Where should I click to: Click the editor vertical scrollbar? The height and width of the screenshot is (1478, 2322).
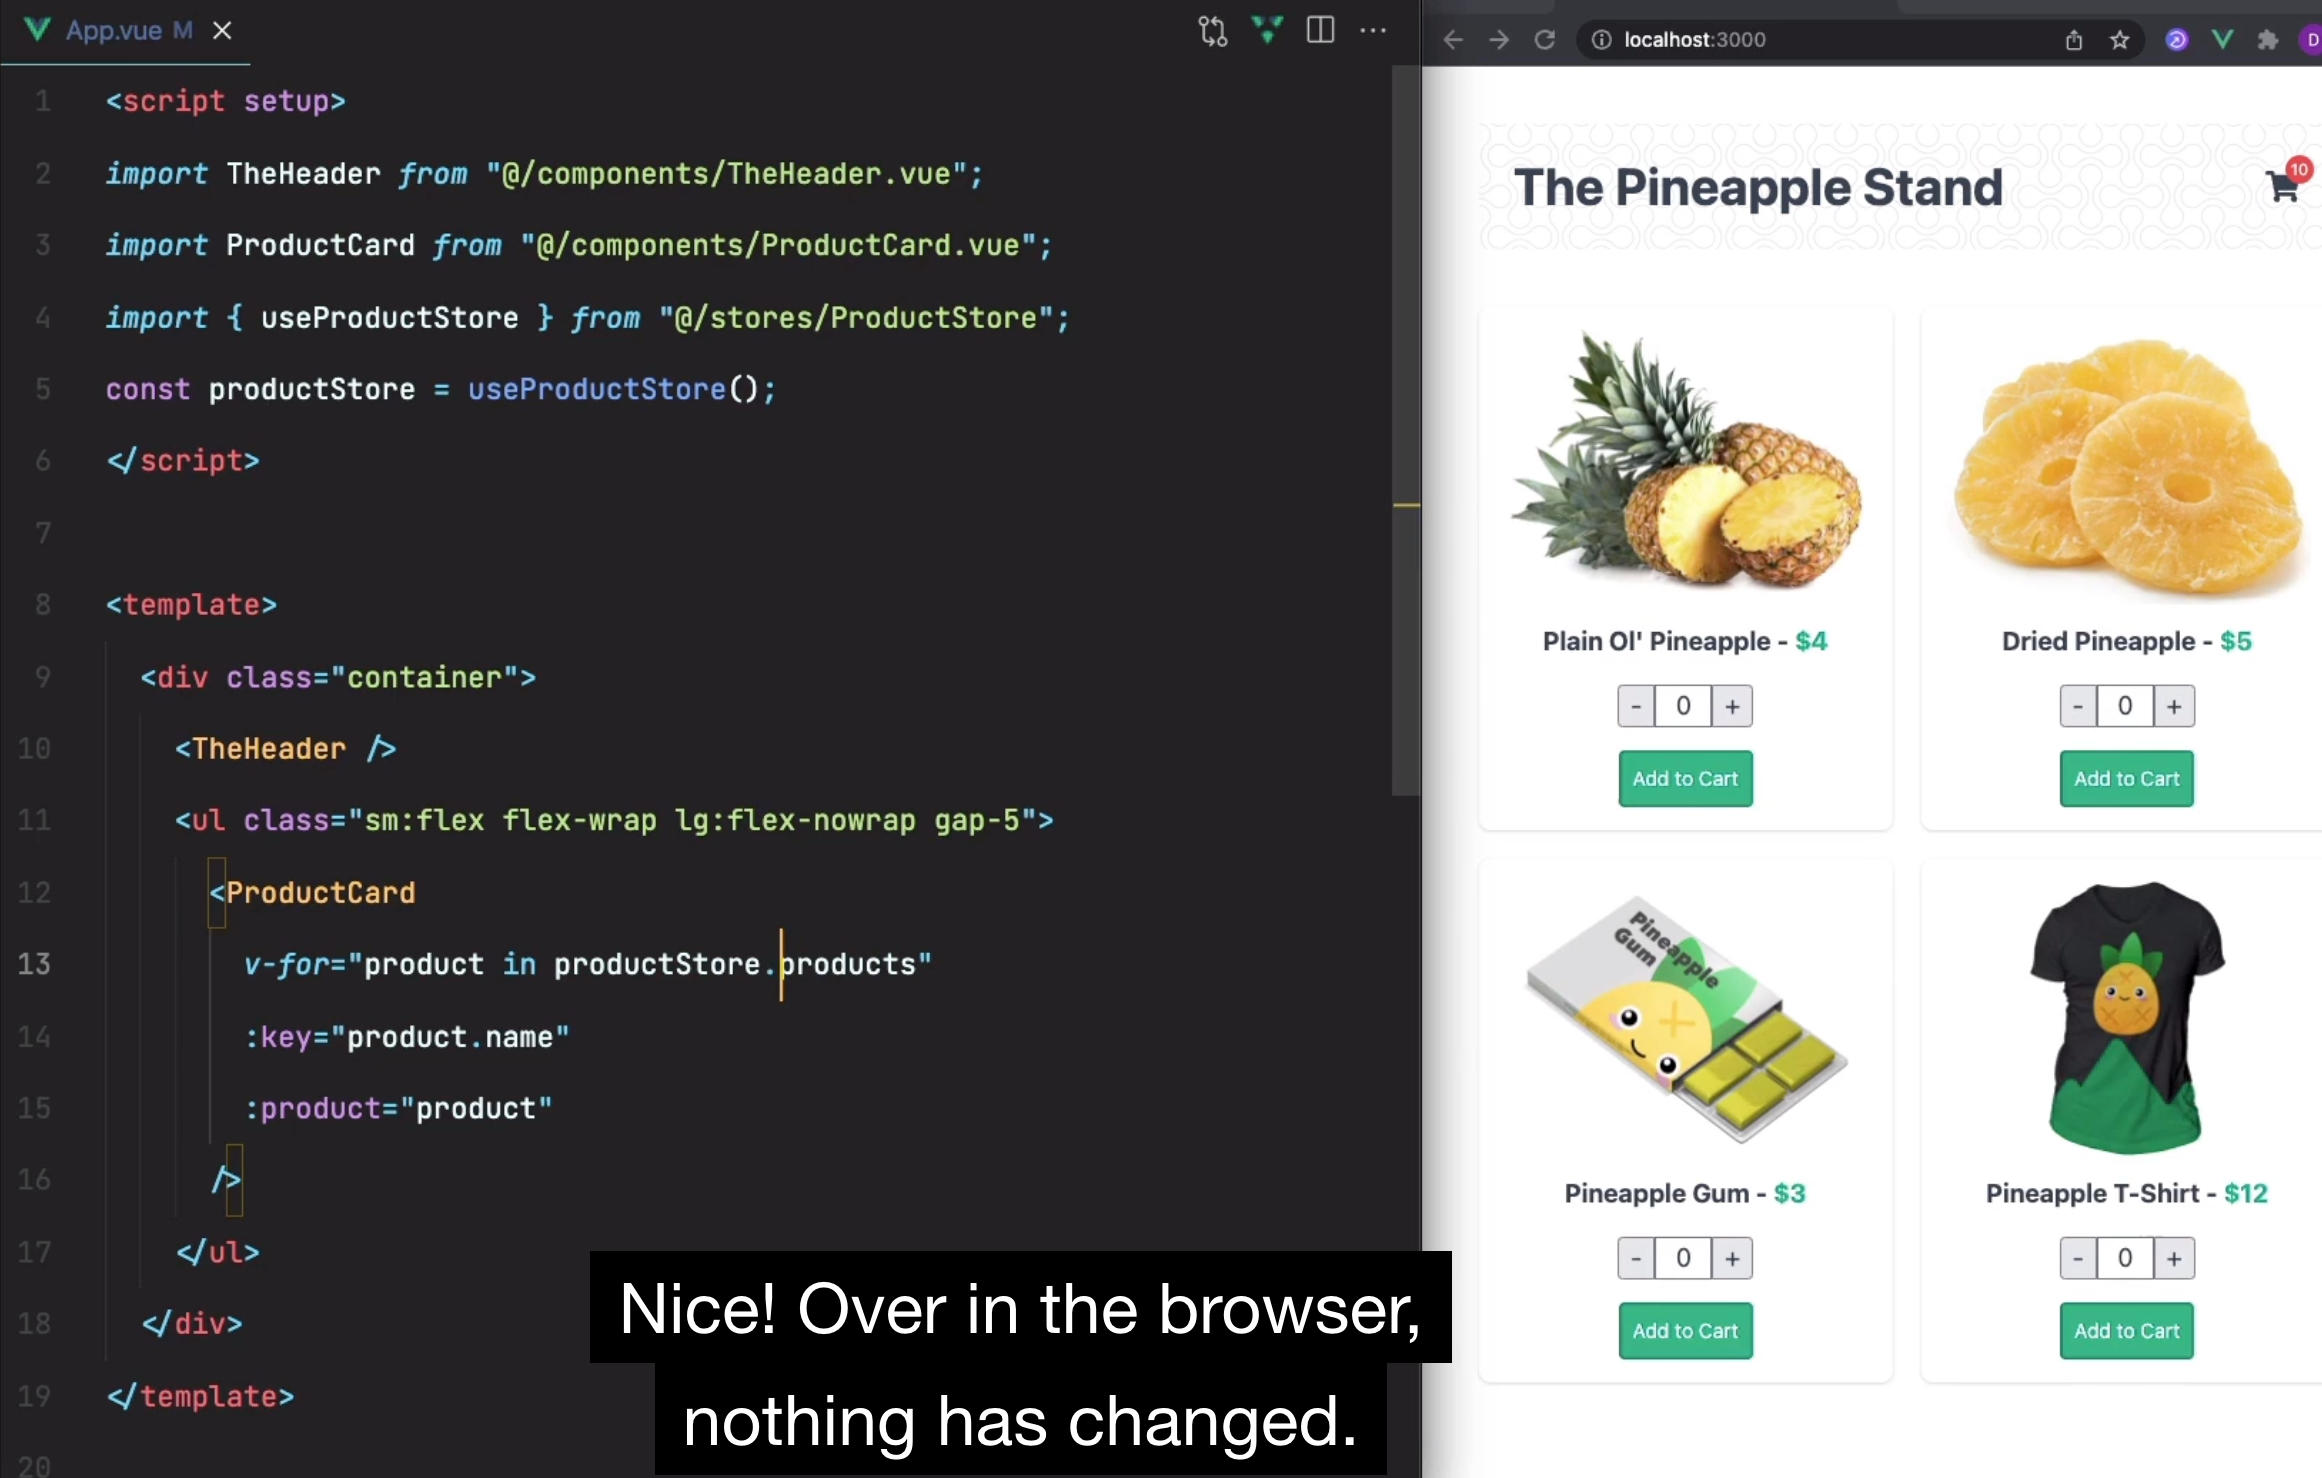click(1406, 430)
